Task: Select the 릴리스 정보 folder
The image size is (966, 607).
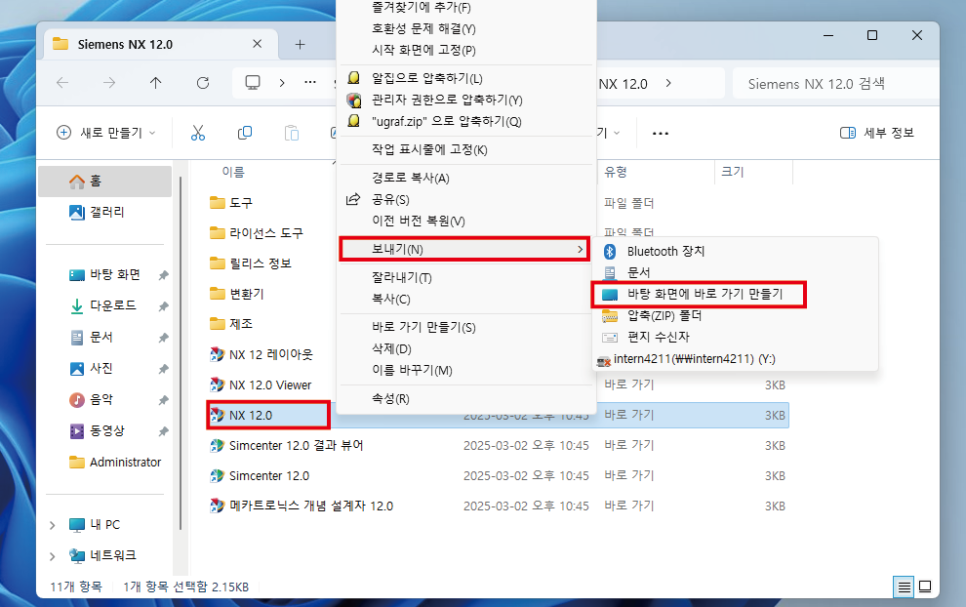Action: 260,263
